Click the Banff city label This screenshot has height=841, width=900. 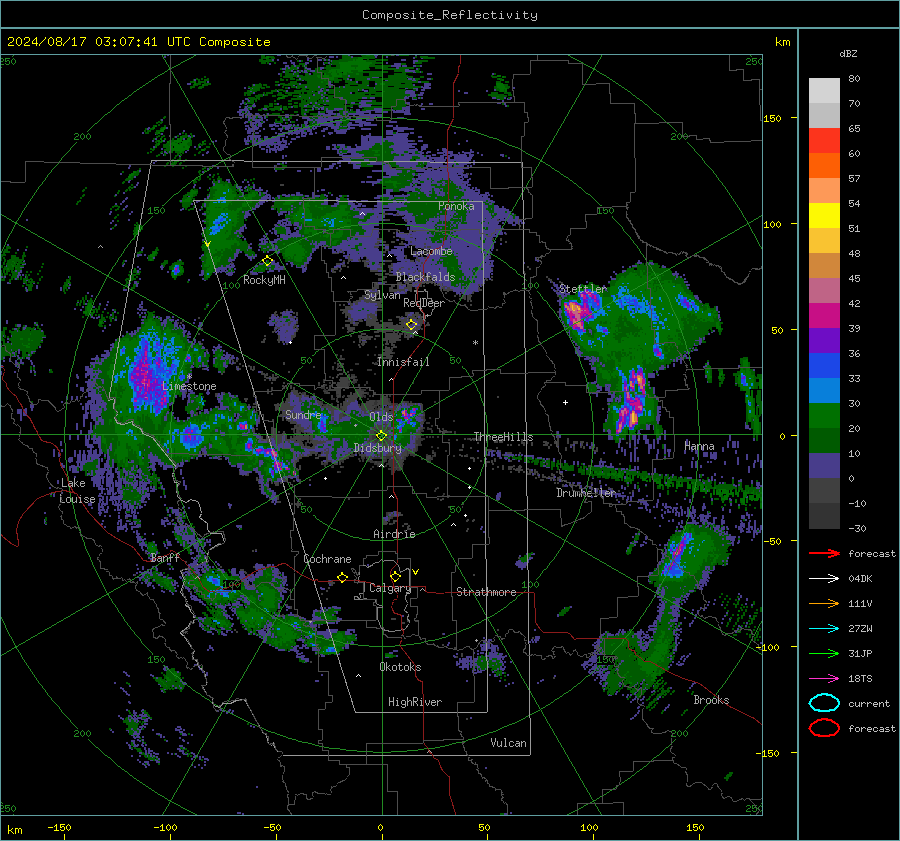[165, 557]
